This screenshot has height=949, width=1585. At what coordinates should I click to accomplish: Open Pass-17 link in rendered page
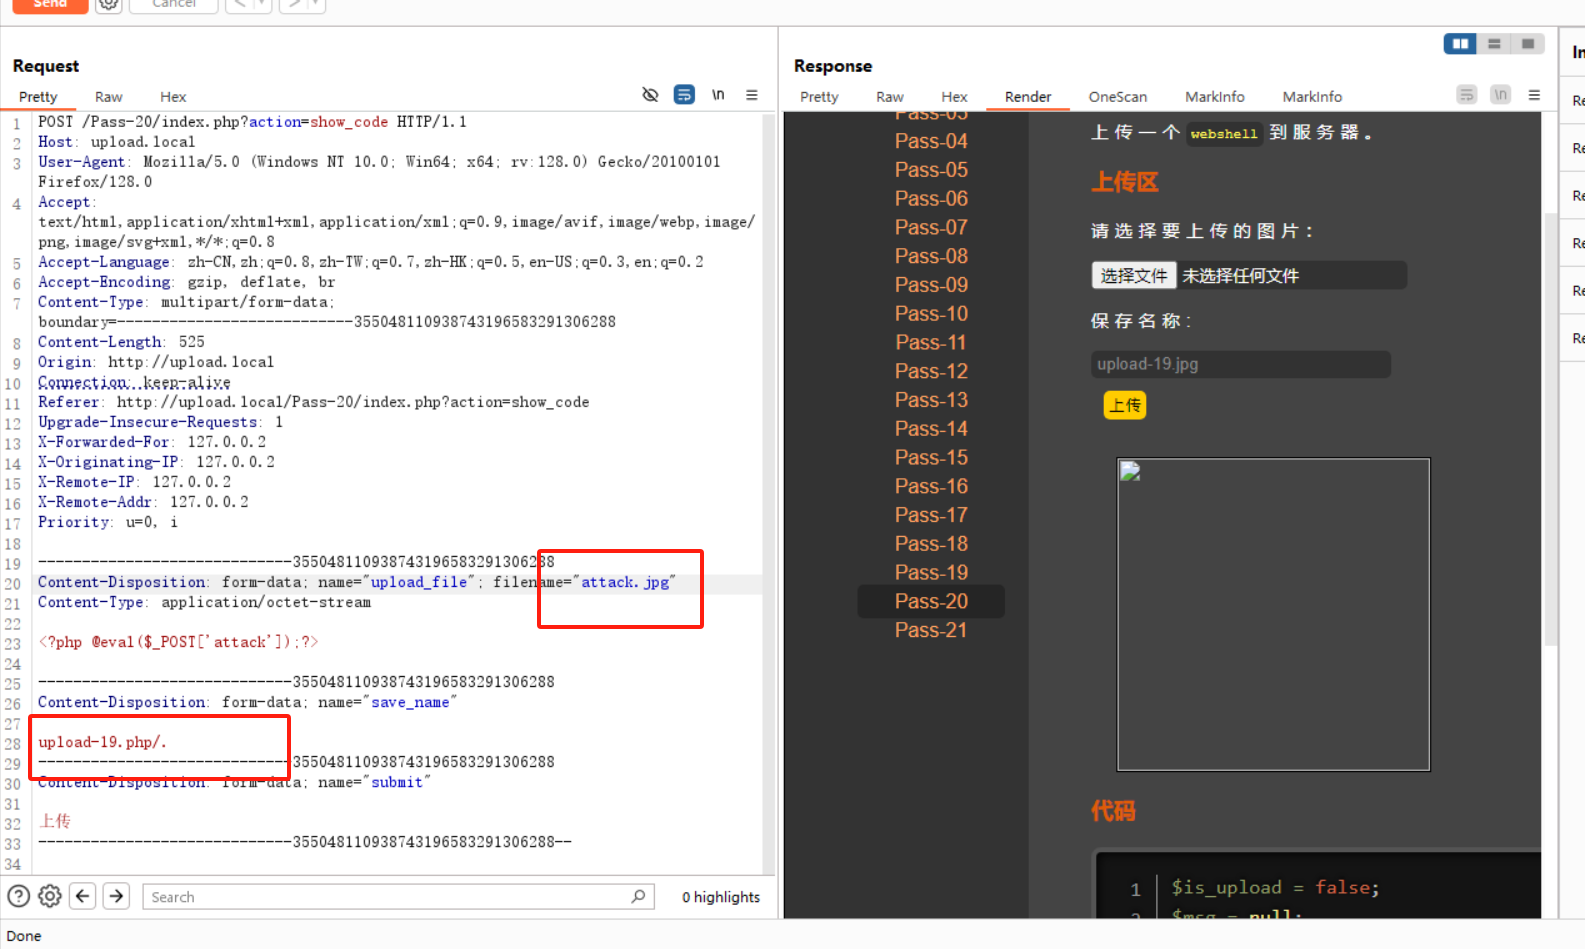(x=931, y=515)
